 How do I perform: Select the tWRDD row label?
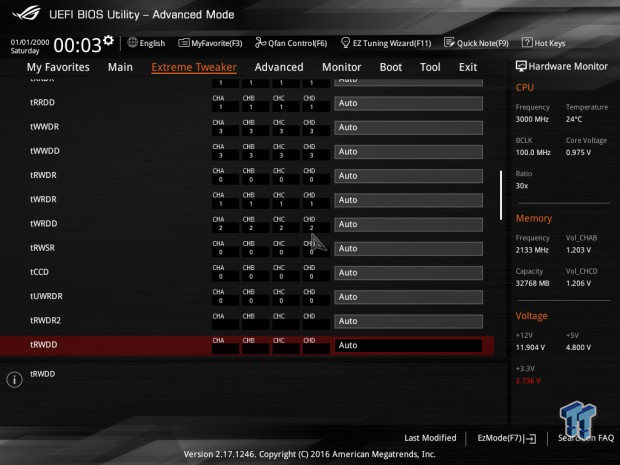(x=43, y=223)
